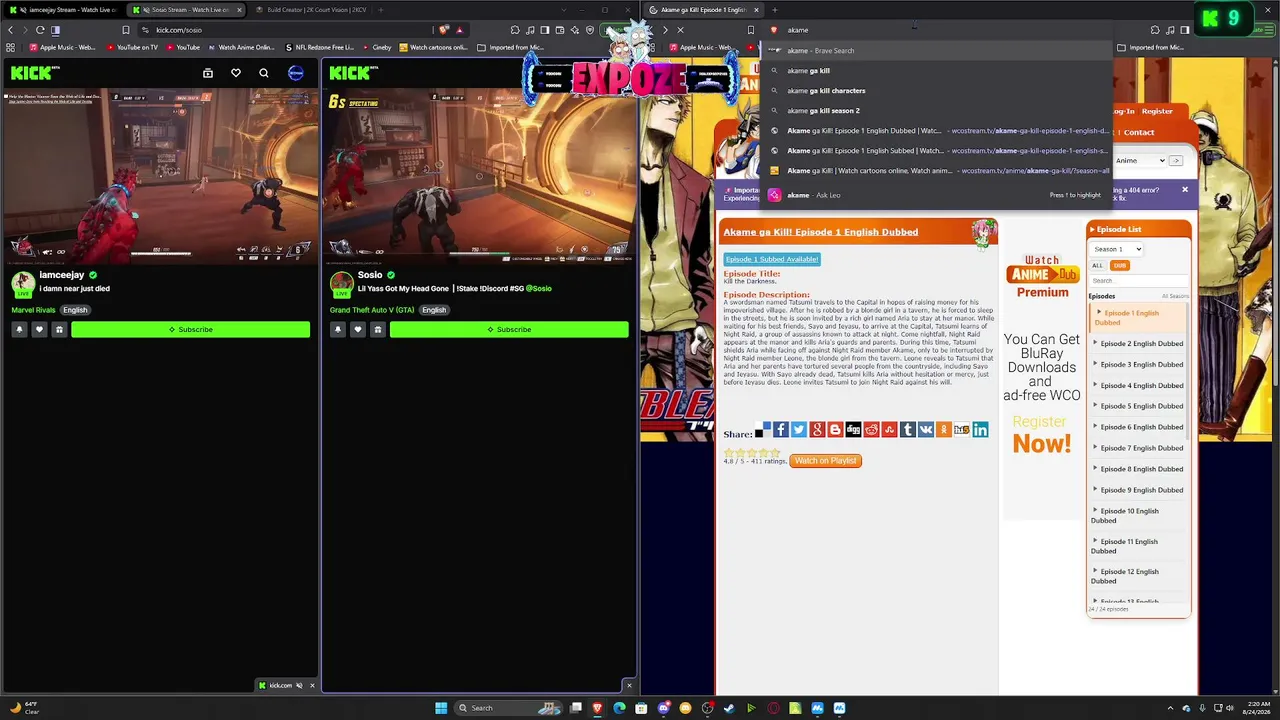Open the Season 1 dropdown

tap(1117, 249)
